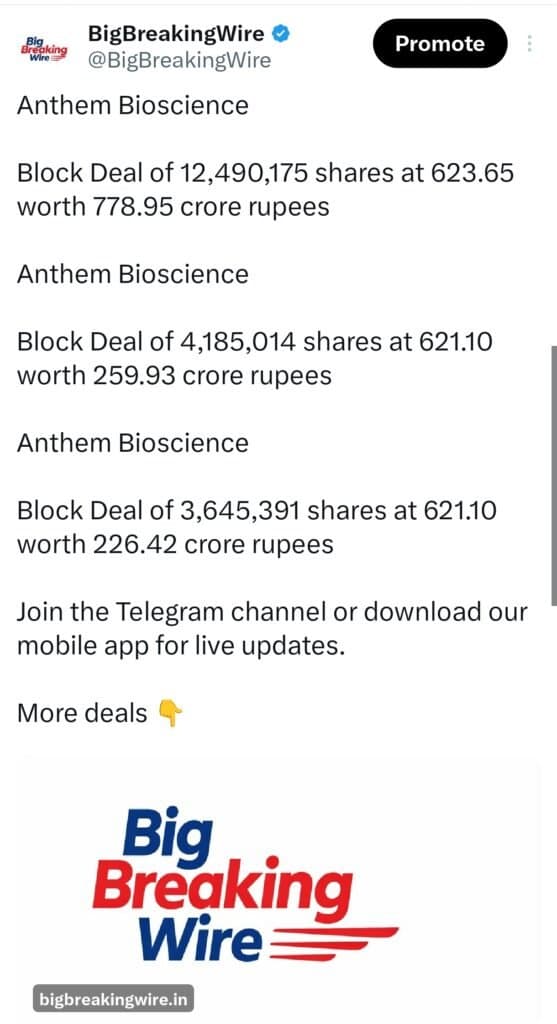Click the Promote button
The height and width of the screenshot is (1024, 557).
pos(440,44)
